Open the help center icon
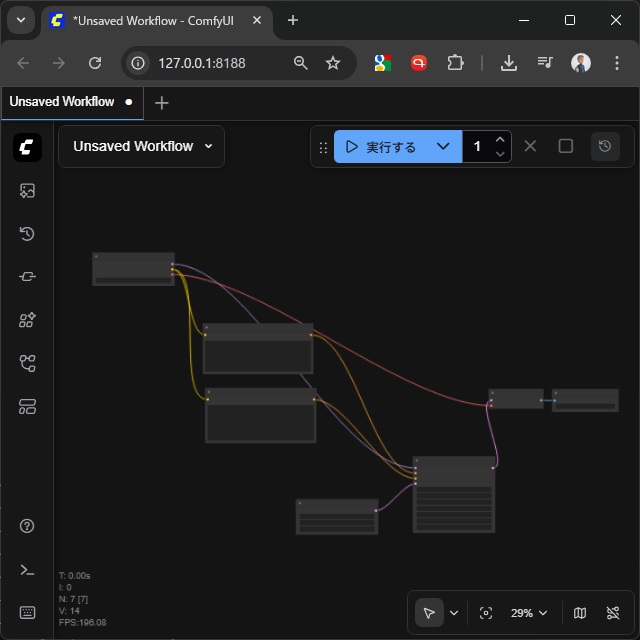Screen dimensions: 640x640 point(27,526)
